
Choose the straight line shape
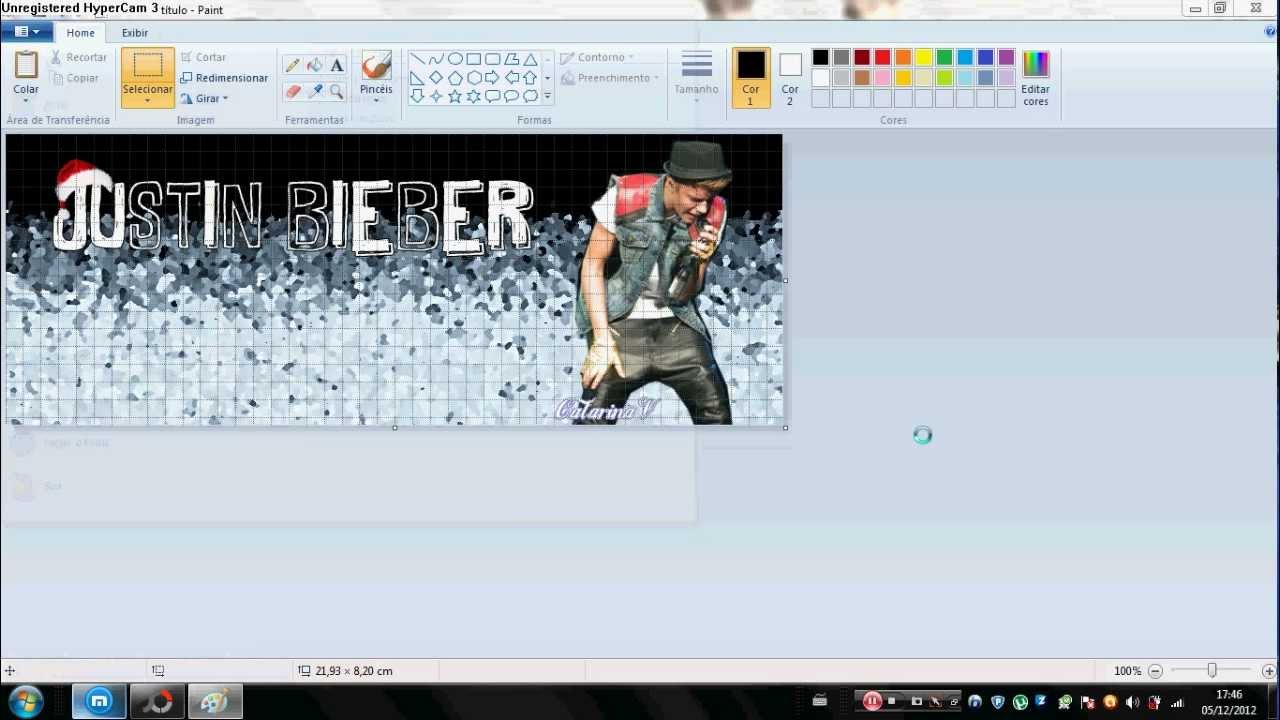pos(417,59)
